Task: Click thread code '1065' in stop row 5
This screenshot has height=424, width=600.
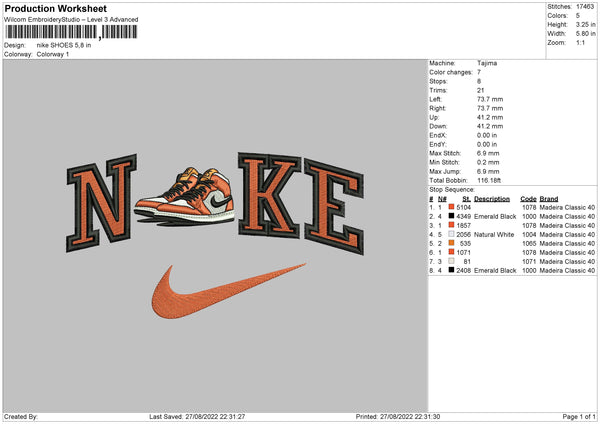Action: coord(529,243)
